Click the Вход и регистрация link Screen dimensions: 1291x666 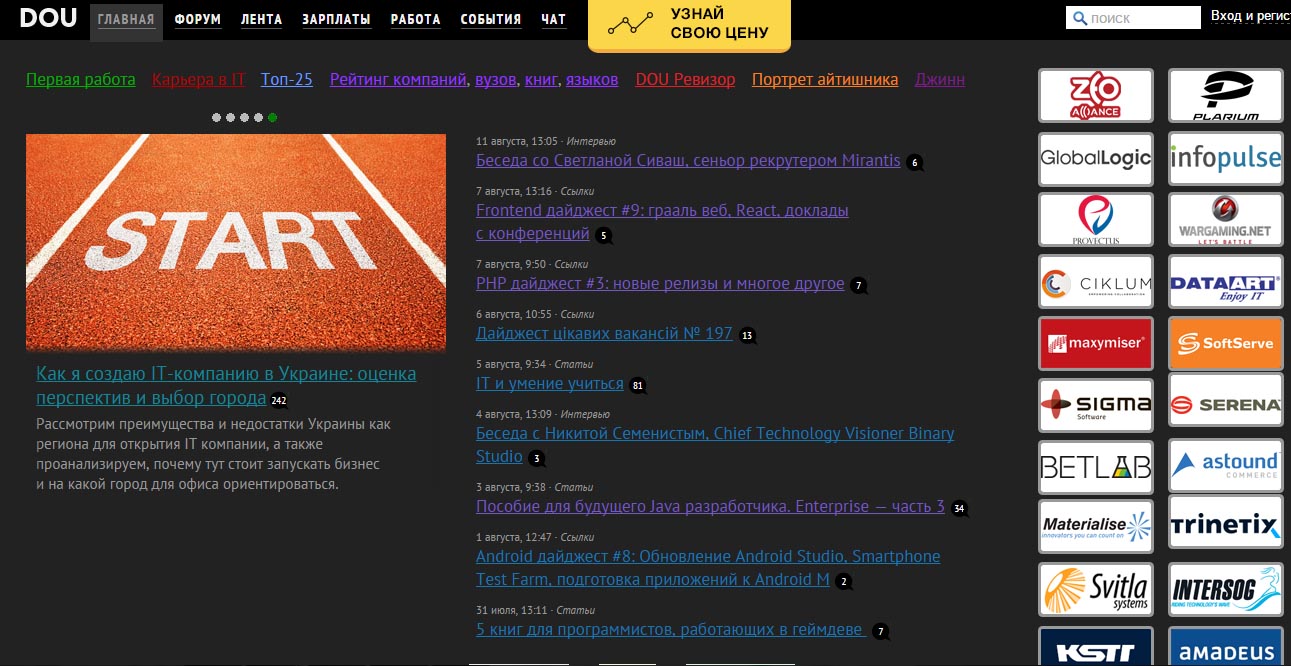pos(1250,16)
